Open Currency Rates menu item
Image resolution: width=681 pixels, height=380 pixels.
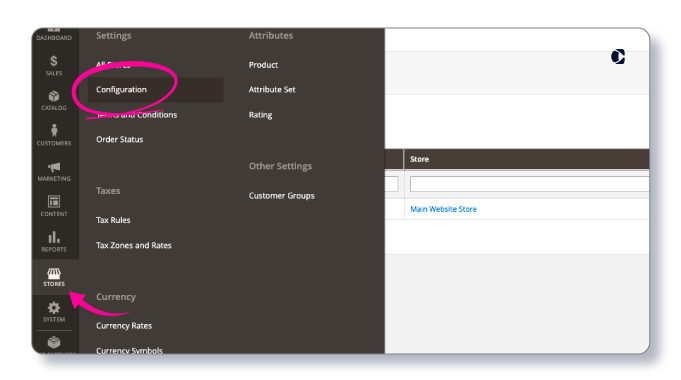[124, 326]
